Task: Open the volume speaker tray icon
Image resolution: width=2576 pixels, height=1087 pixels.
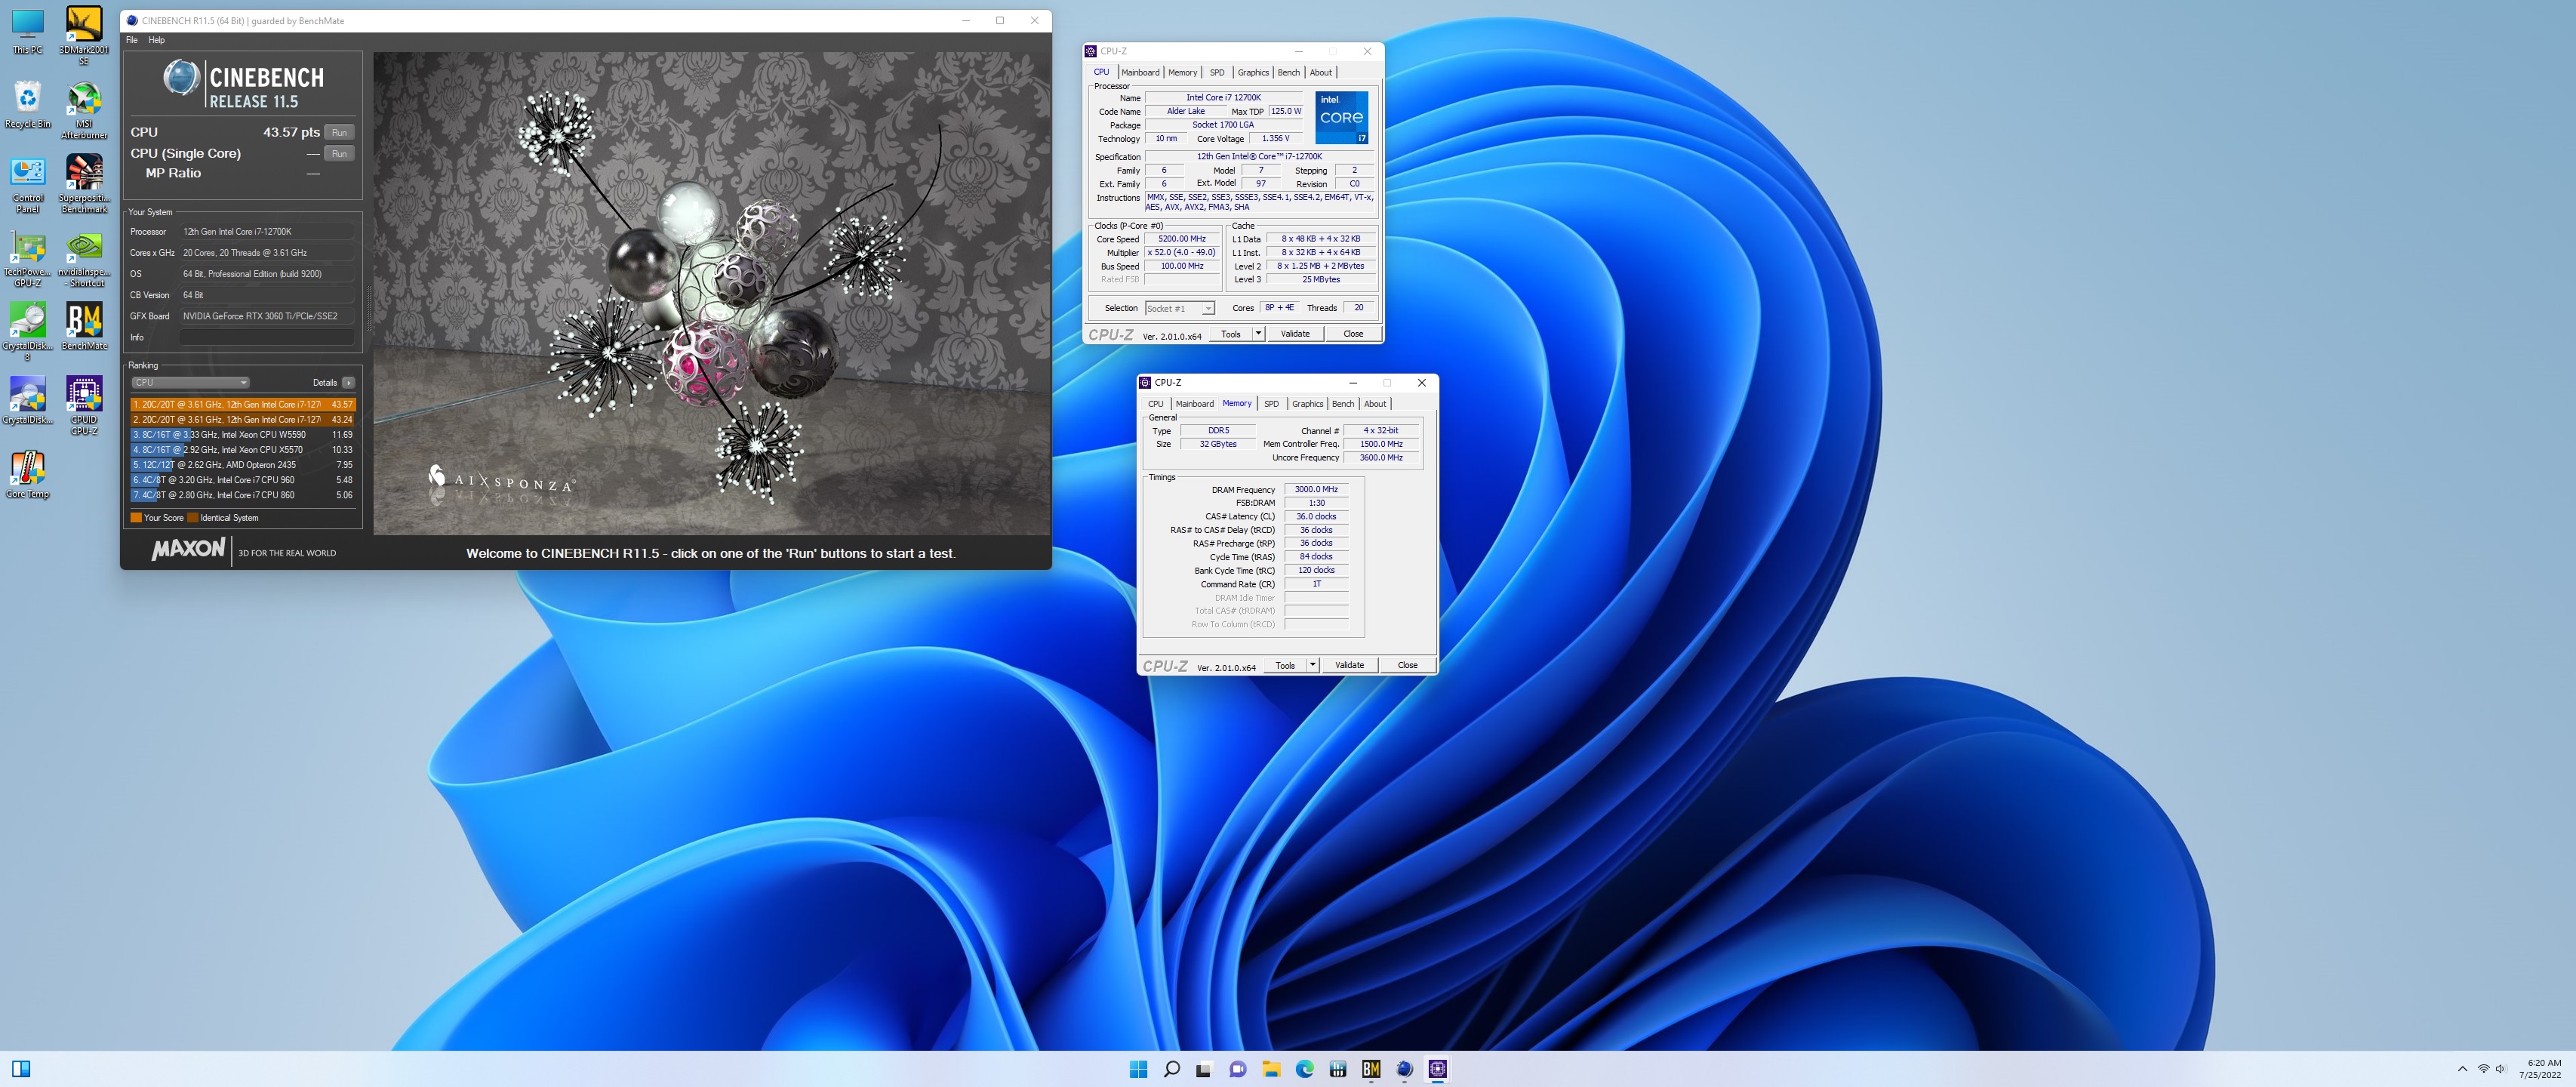Action: coord(2501,1069)
